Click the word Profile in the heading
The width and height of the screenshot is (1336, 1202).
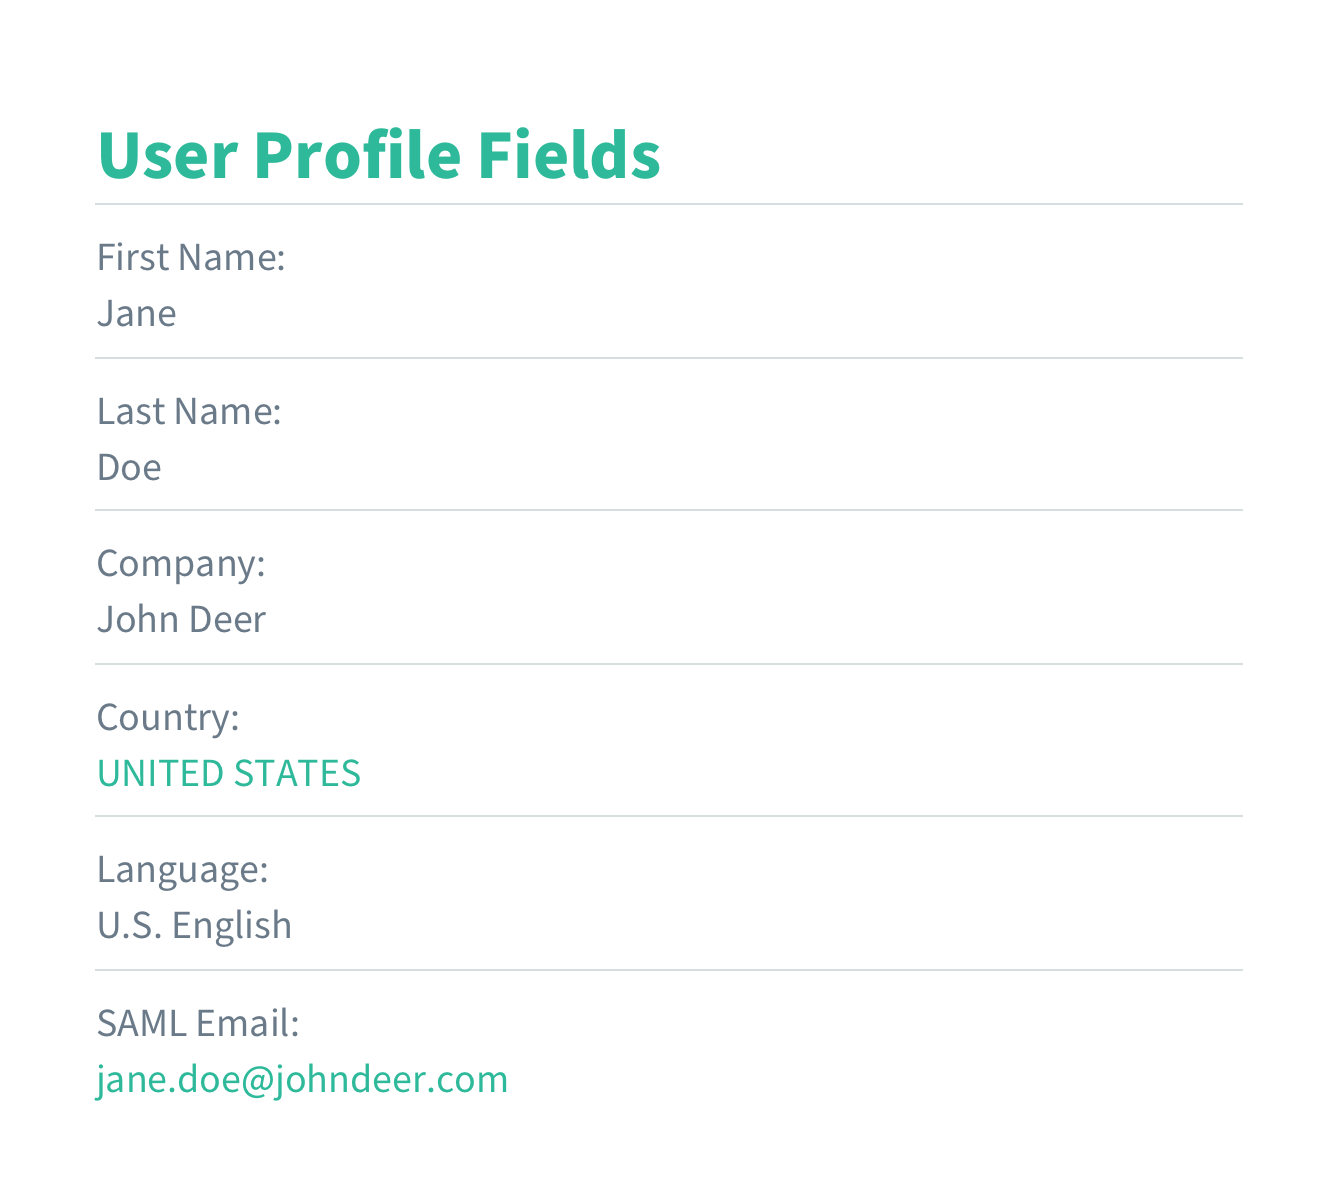357,155
